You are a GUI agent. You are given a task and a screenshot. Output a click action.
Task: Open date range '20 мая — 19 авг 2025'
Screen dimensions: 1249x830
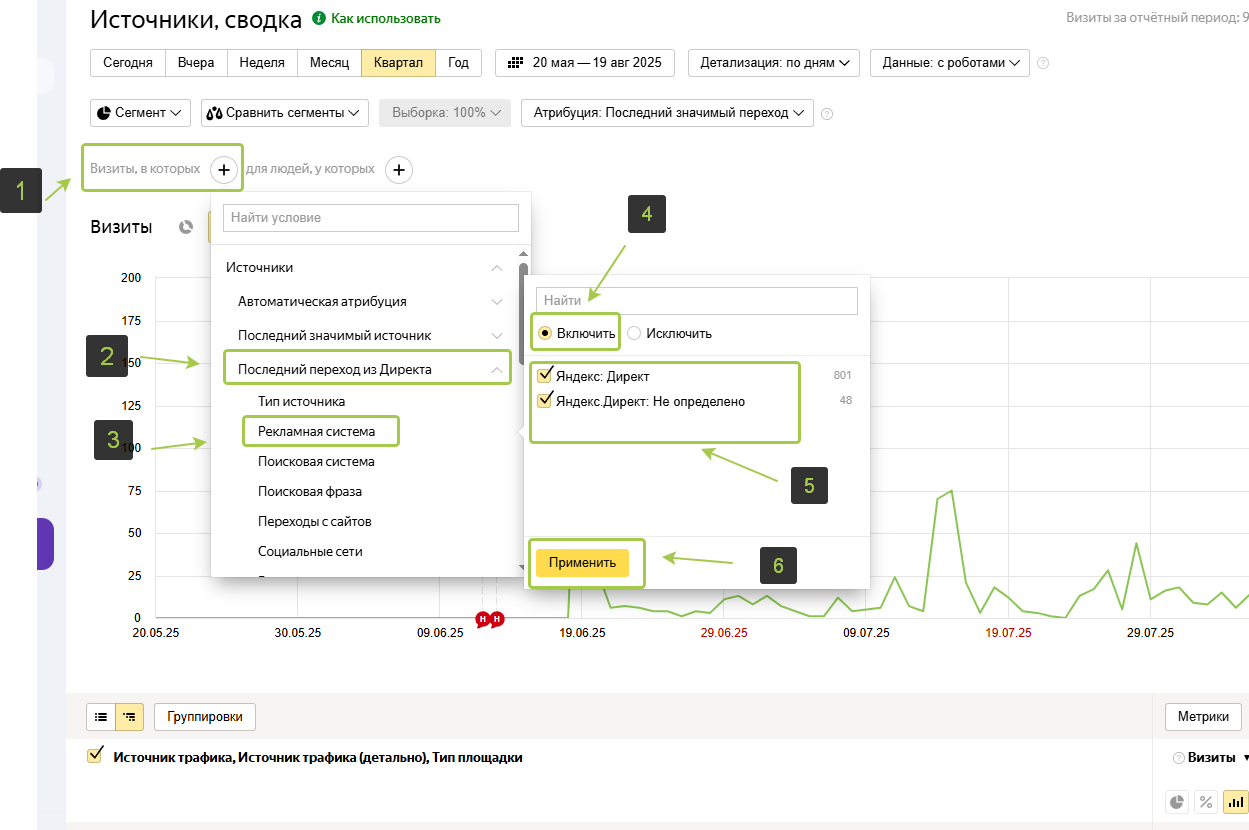tap(585, 62)
